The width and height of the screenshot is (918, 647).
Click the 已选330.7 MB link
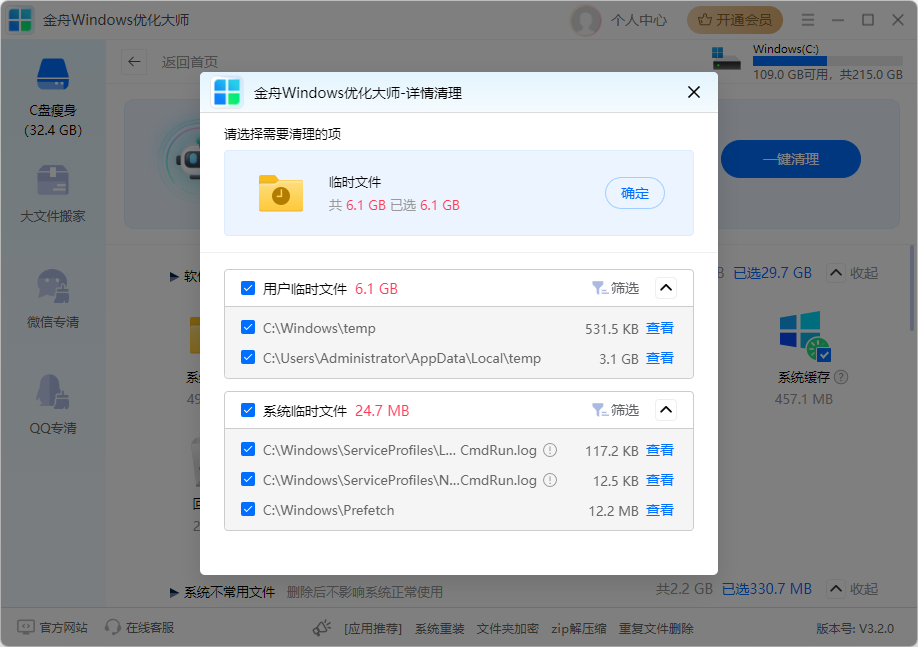click(x=767, y=589)
